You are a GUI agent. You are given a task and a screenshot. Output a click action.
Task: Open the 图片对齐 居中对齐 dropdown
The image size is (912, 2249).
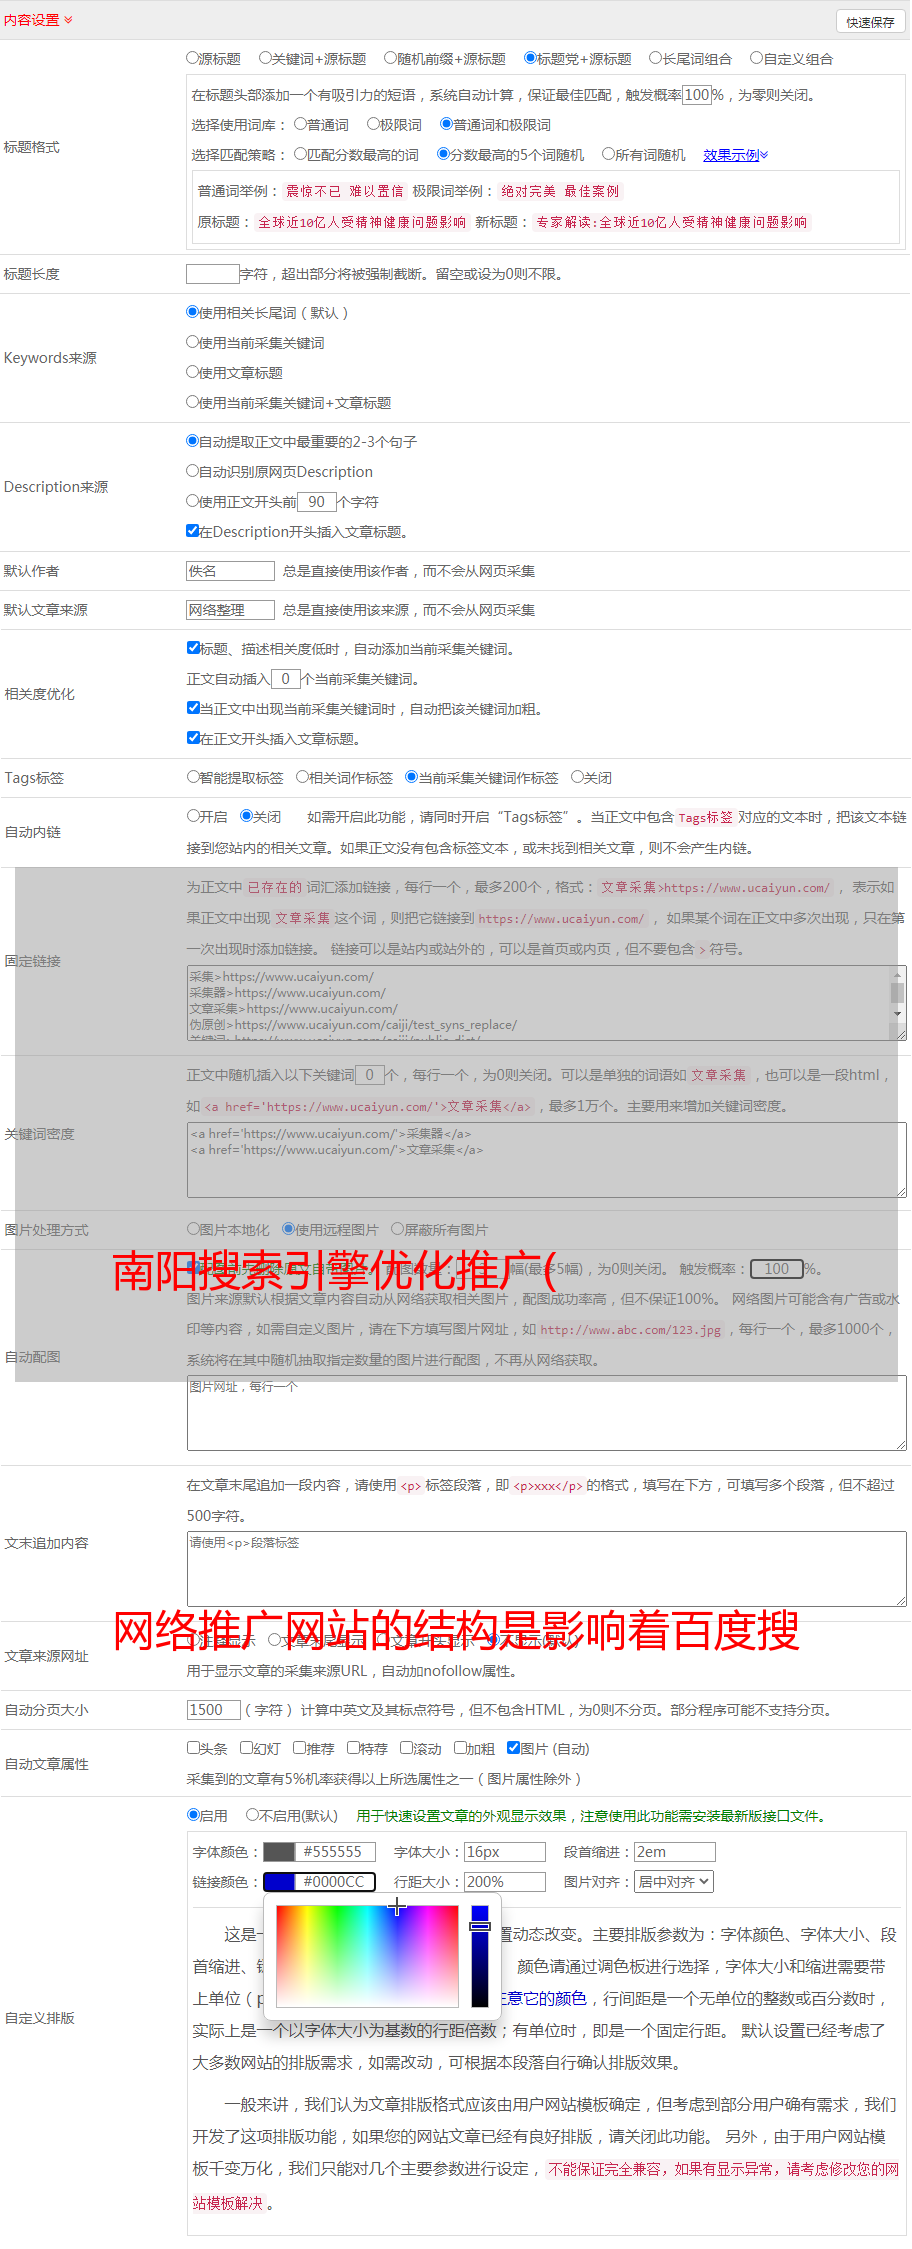coord(675,1882)
